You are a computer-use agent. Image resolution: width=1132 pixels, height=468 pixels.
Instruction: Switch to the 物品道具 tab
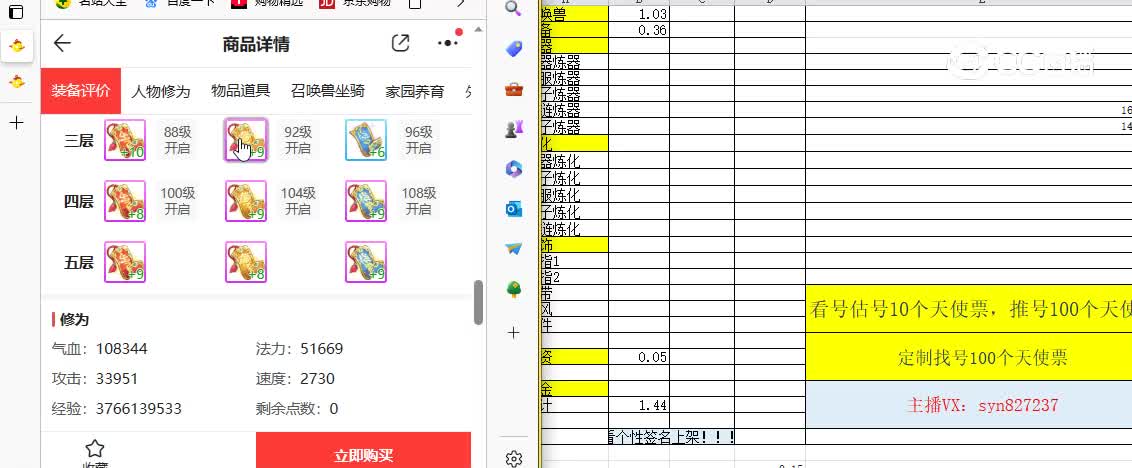point(240,91)
